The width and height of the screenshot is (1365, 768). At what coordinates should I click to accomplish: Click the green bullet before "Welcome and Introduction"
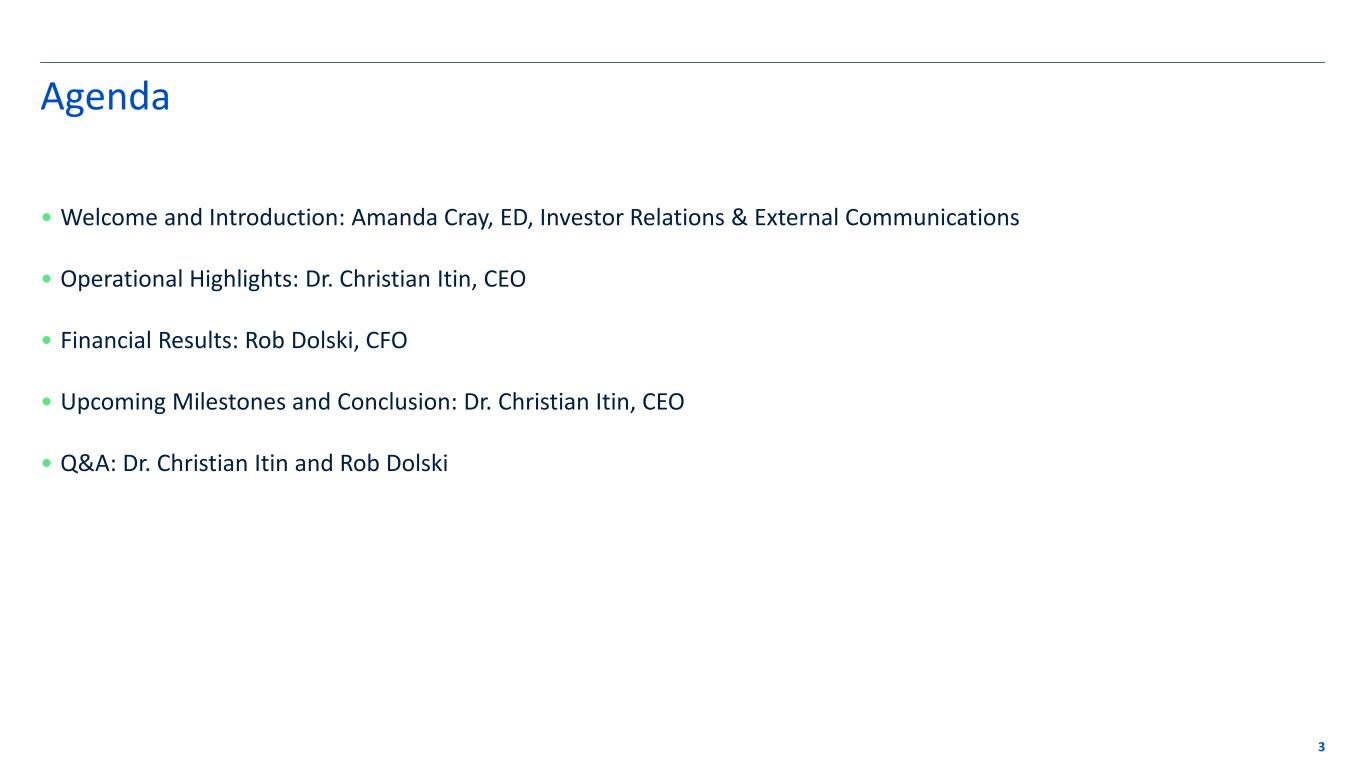coord(47,218)
